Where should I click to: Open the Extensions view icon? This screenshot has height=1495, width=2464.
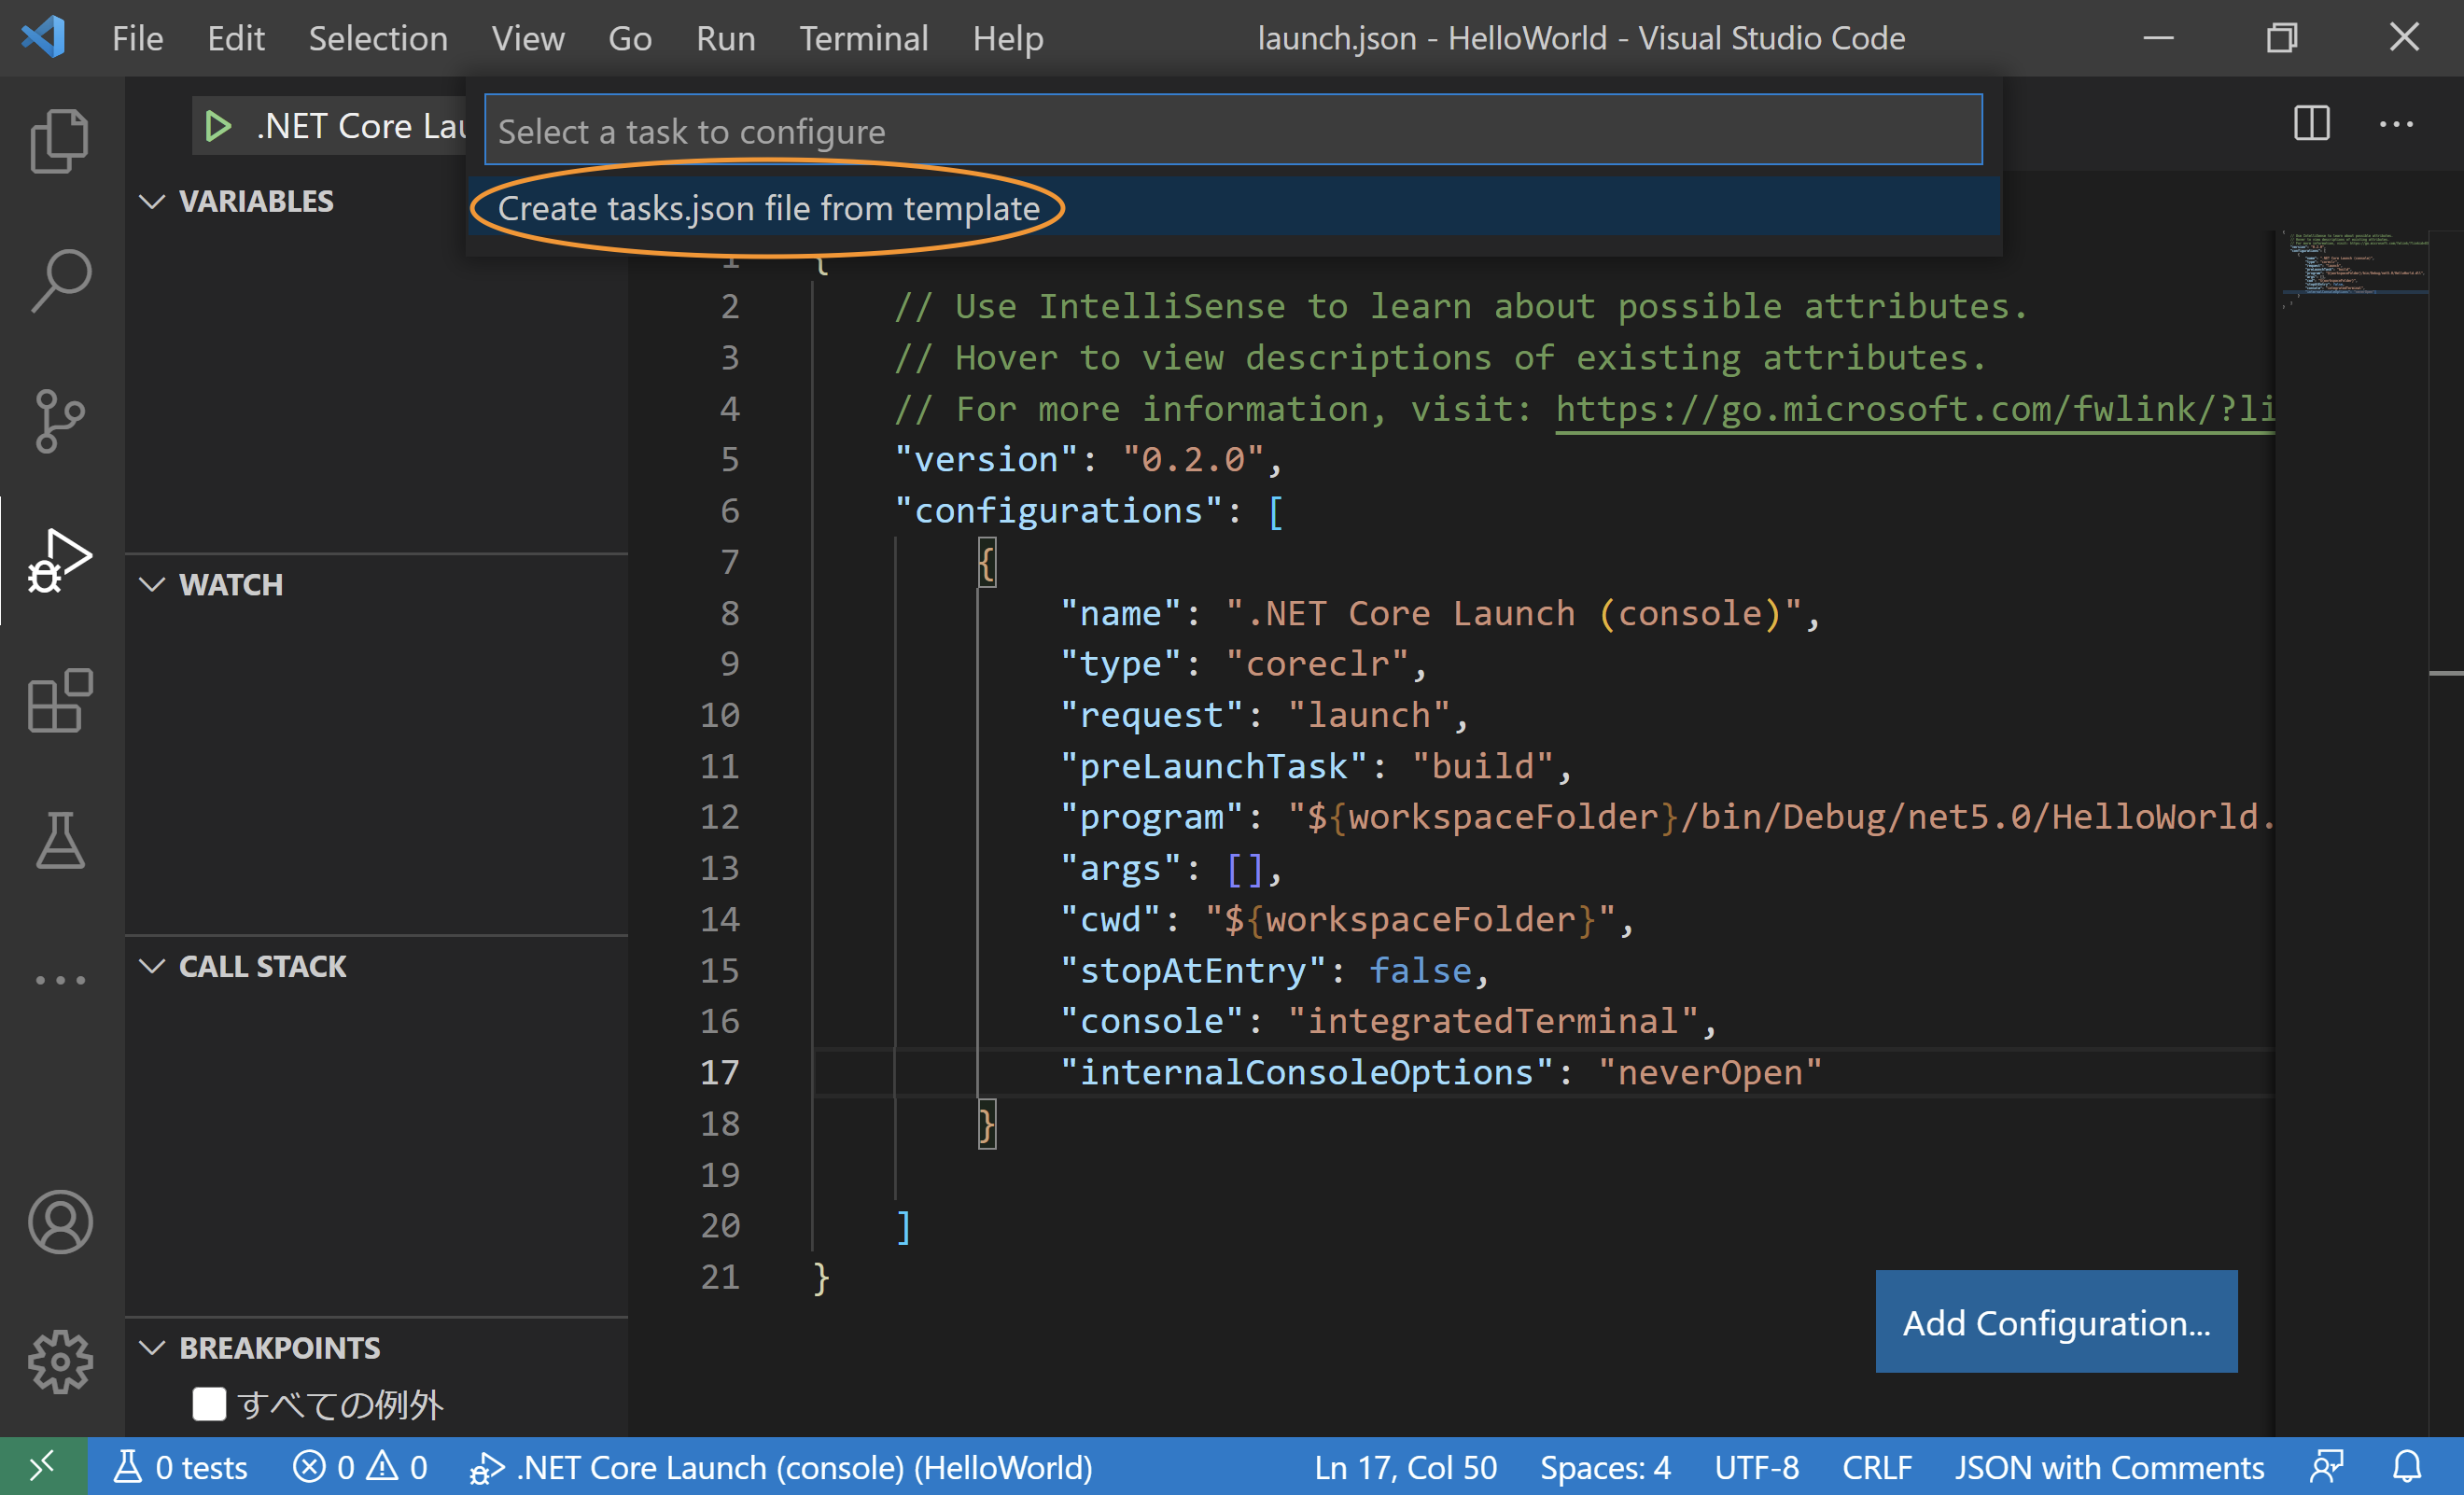60,701
